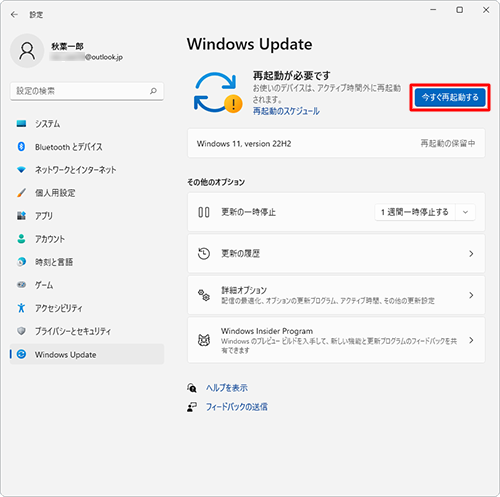Select Windows Update in the sidebar

[87, 354]
